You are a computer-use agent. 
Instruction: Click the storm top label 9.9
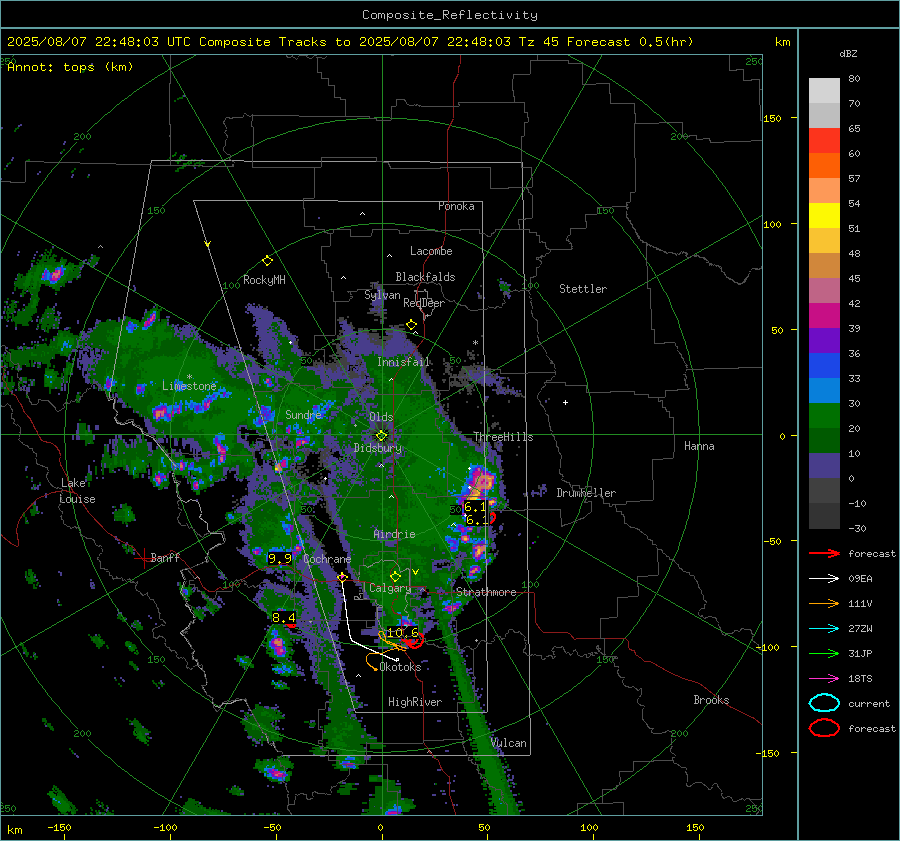[x=280, y=558]
